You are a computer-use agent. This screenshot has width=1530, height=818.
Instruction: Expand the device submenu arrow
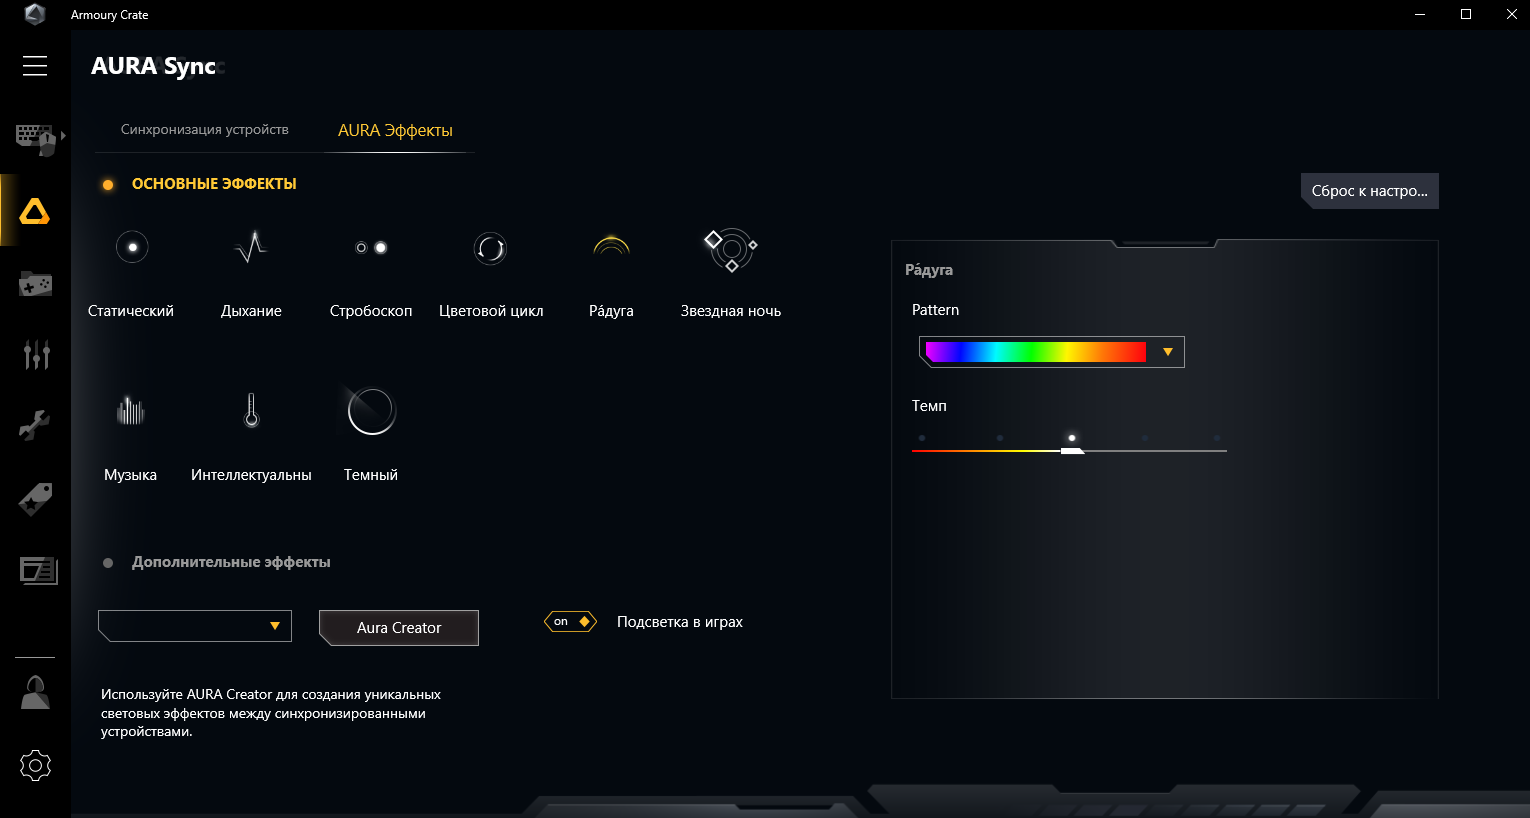pyautogui.click(x=63, y=135)
